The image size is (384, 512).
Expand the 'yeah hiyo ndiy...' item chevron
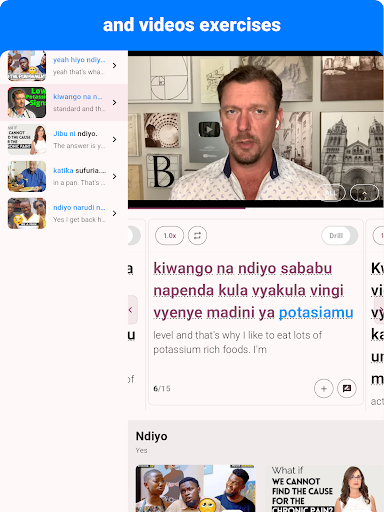[115, 65]
